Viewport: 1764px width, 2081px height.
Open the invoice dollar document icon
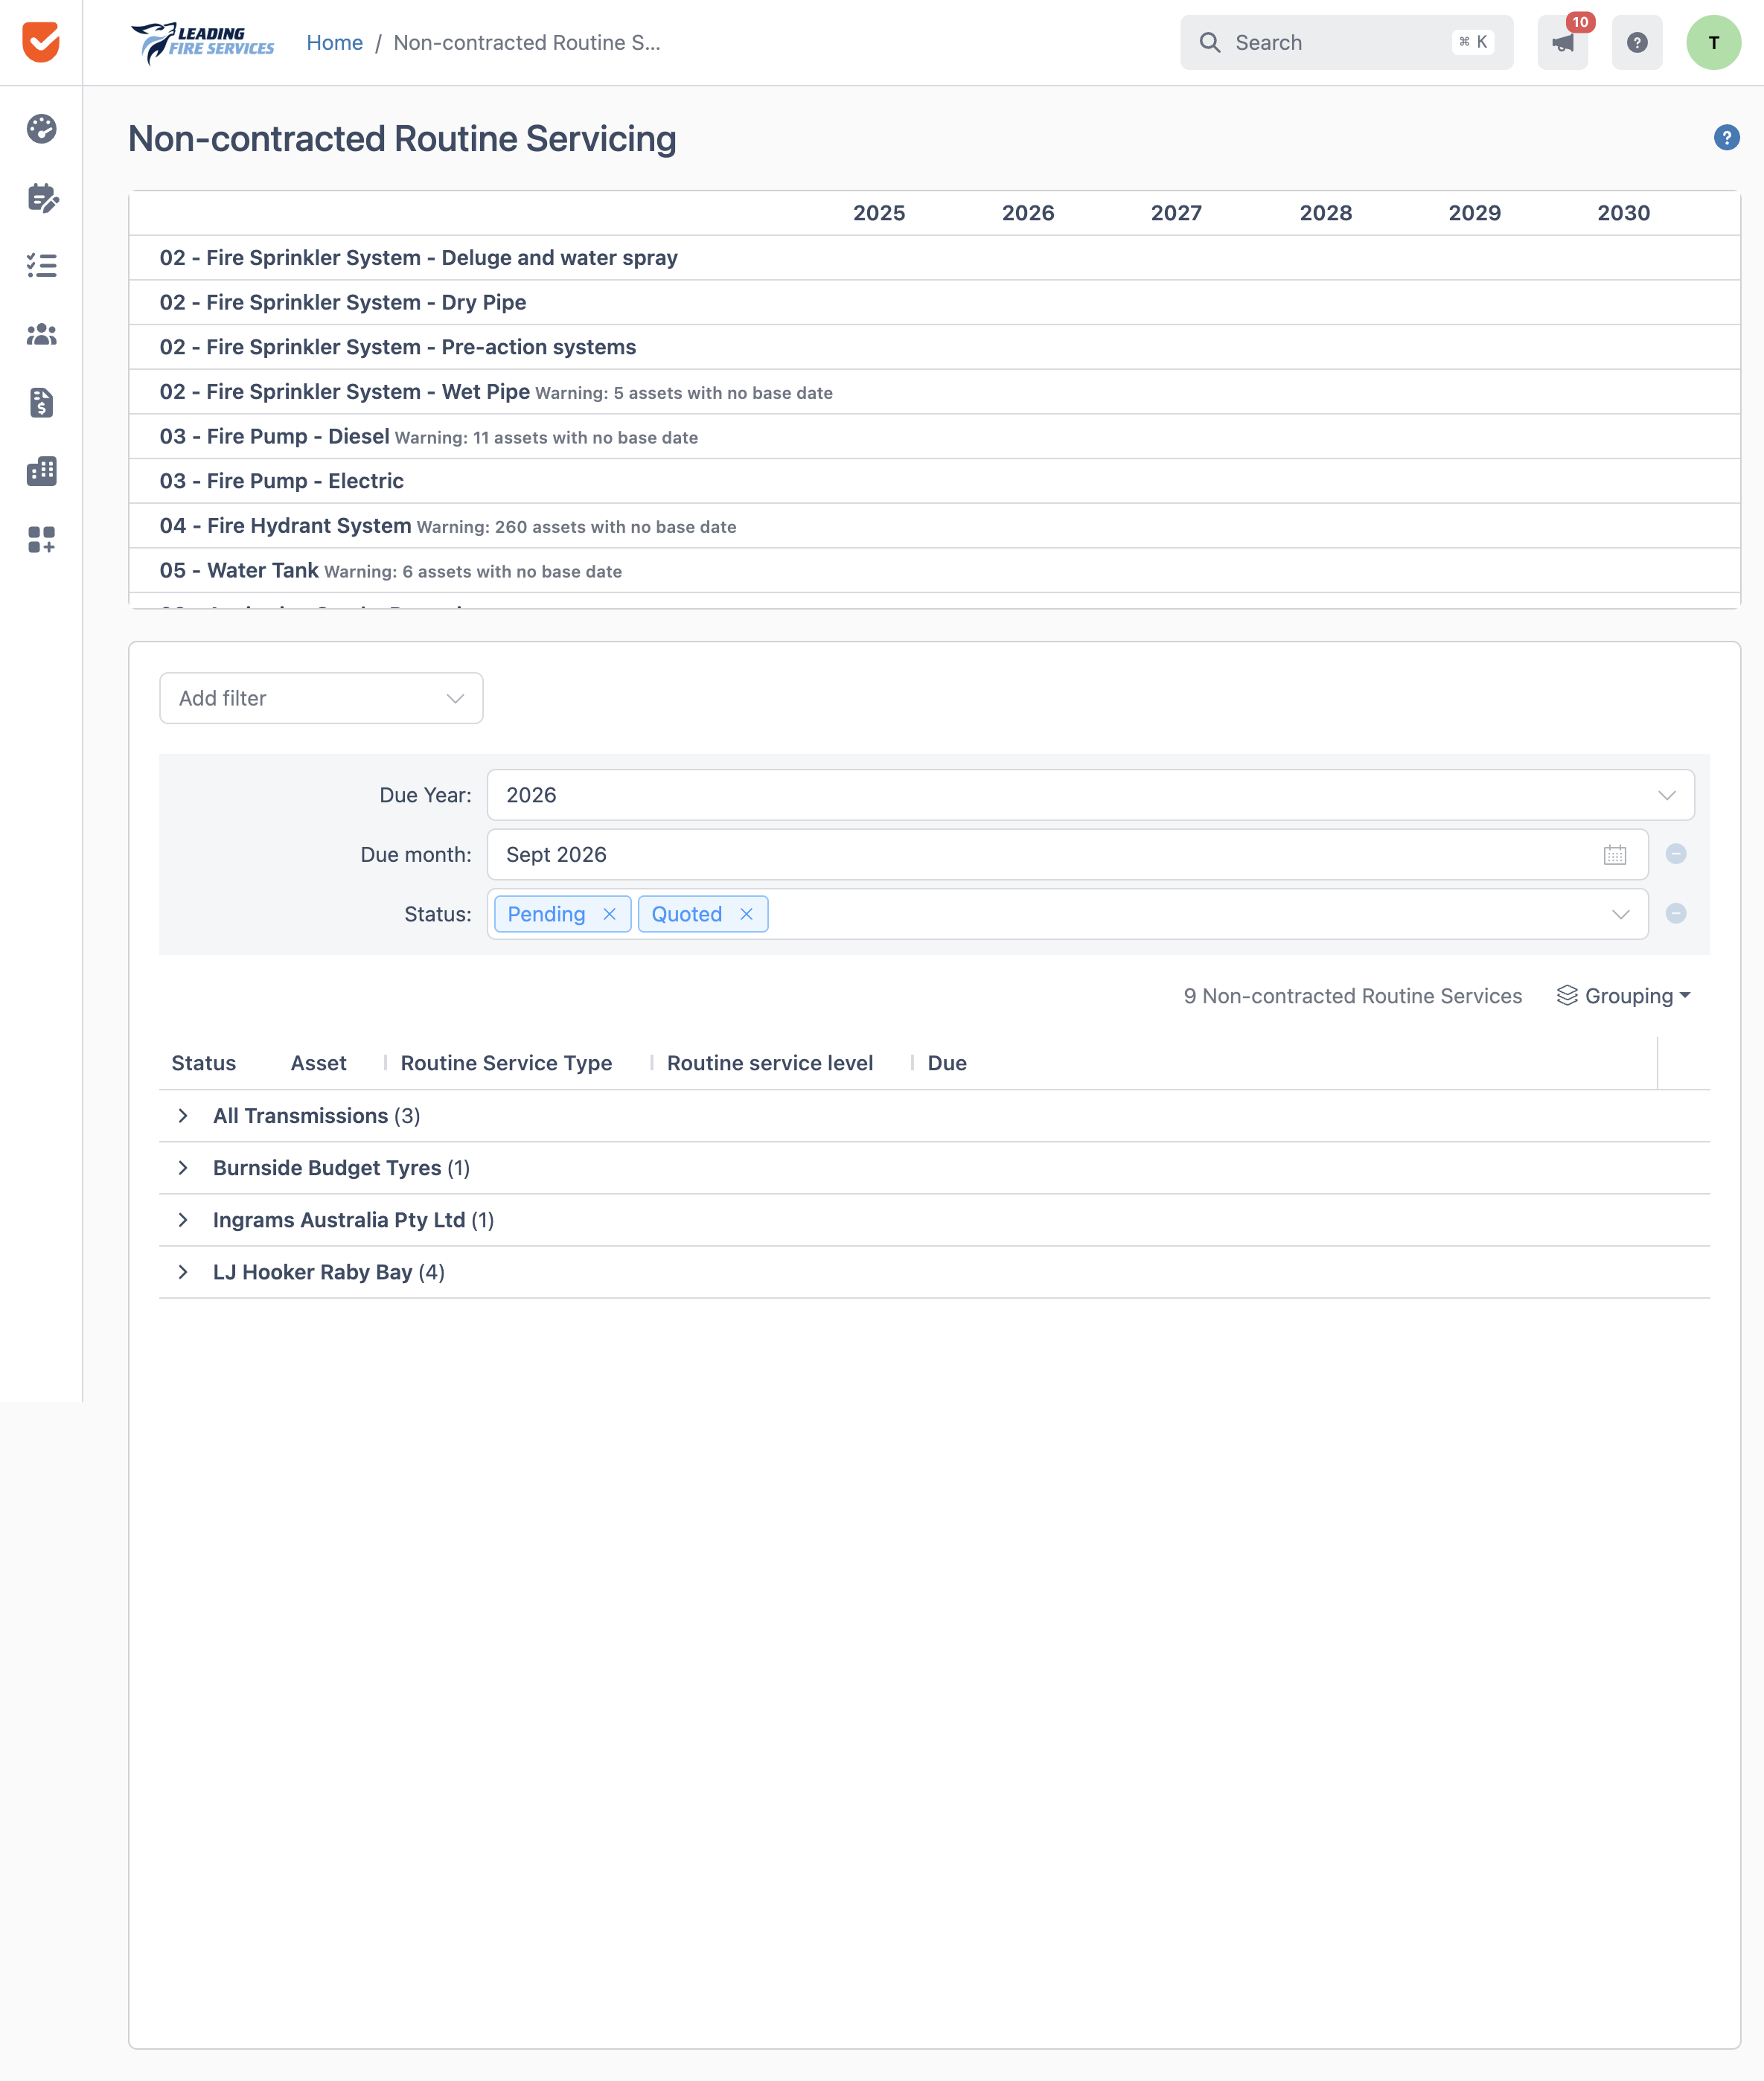click(x=41, y=402)
